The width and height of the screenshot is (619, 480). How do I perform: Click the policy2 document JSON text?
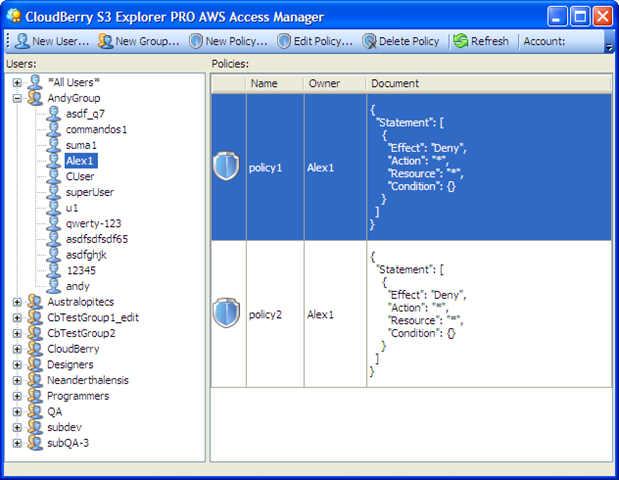(x=418, y=313)
